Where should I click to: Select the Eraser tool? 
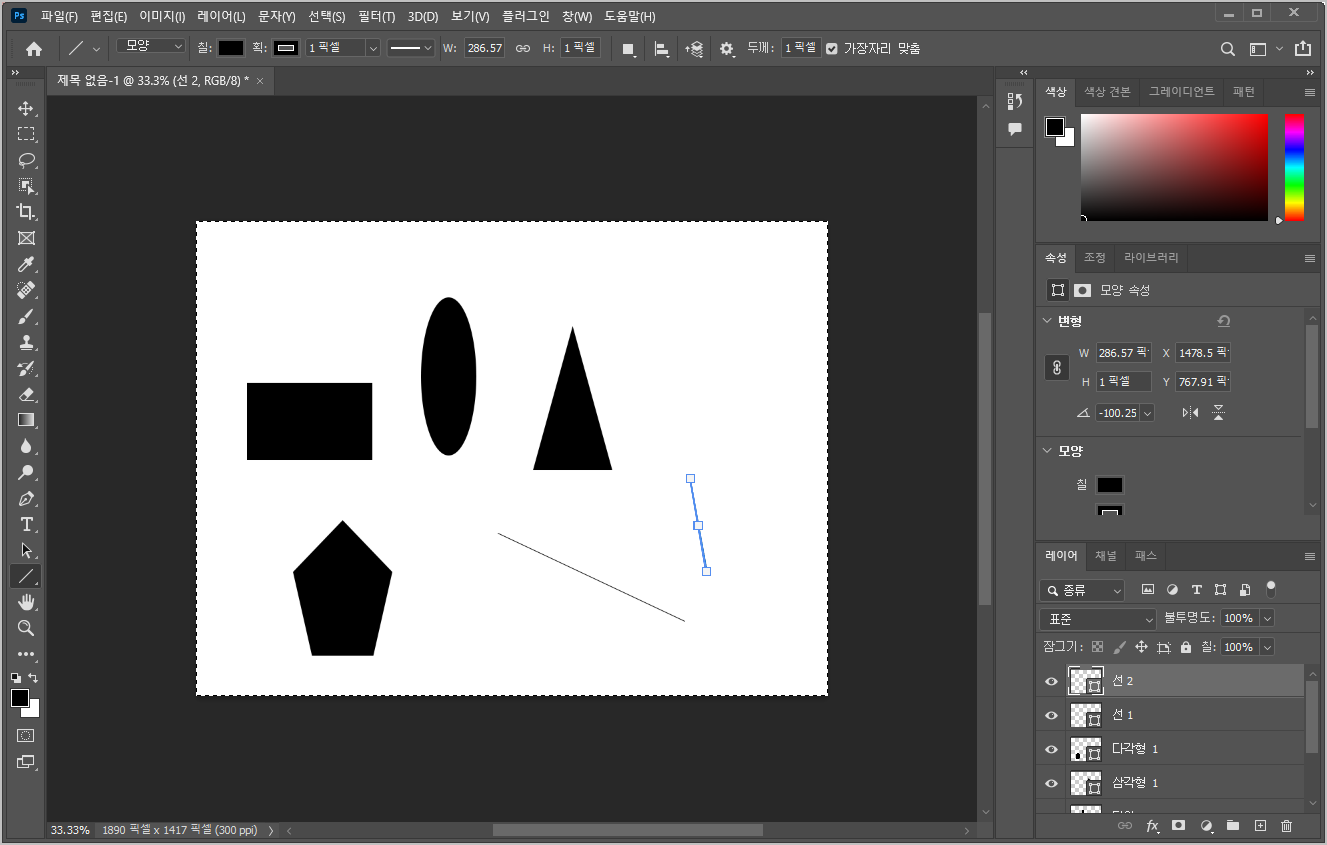(26, 394)
